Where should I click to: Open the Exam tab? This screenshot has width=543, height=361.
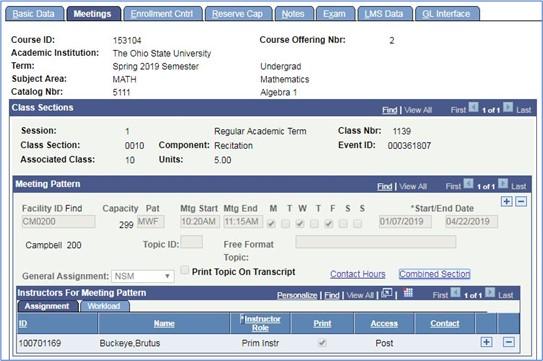point(335,14)
